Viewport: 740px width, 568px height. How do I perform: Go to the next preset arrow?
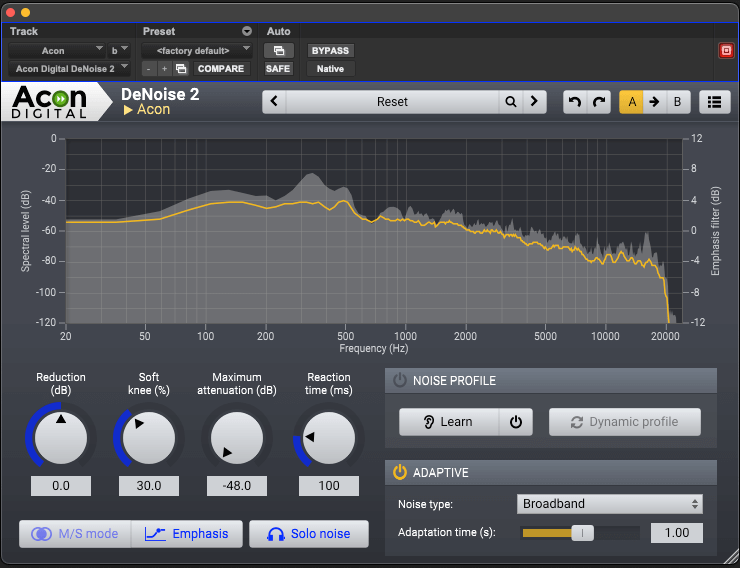pyautogui.click(x=536, y=101)
